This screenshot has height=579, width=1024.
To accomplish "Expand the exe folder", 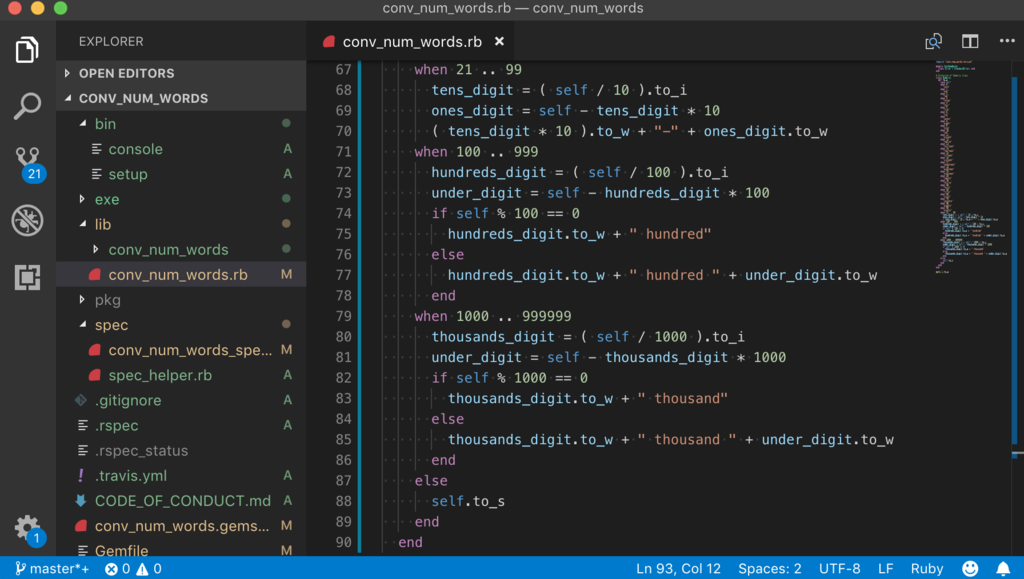I will pyautogui.click(x=181, y=199).
